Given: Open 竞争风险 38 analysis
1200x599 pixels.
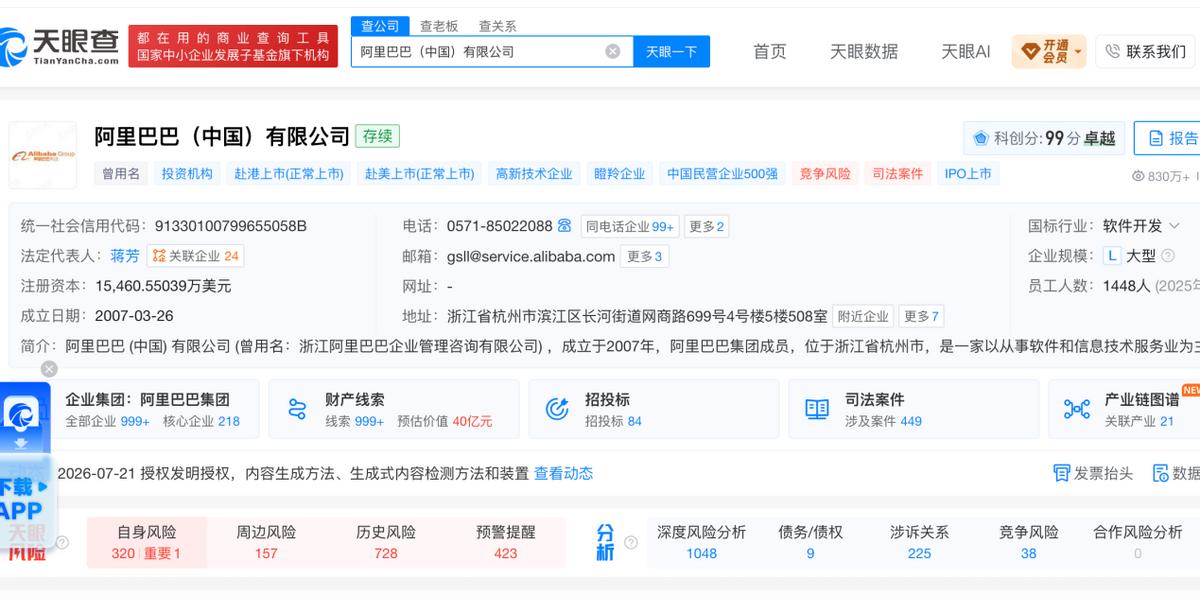Looking at the screenshot, I should click(x=1028, y=542).
